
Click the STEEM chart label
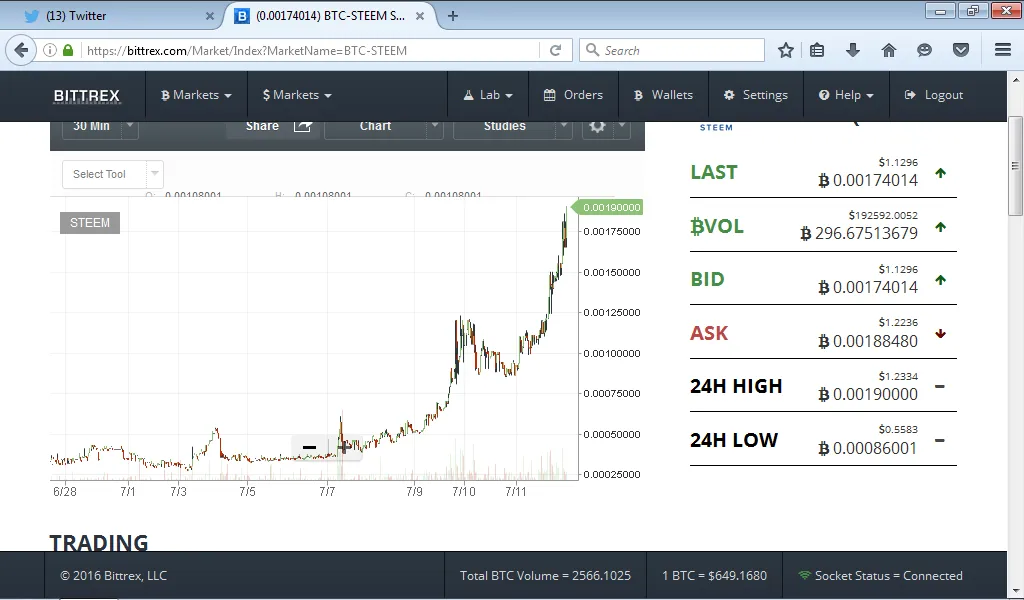[x=90, y=223]
